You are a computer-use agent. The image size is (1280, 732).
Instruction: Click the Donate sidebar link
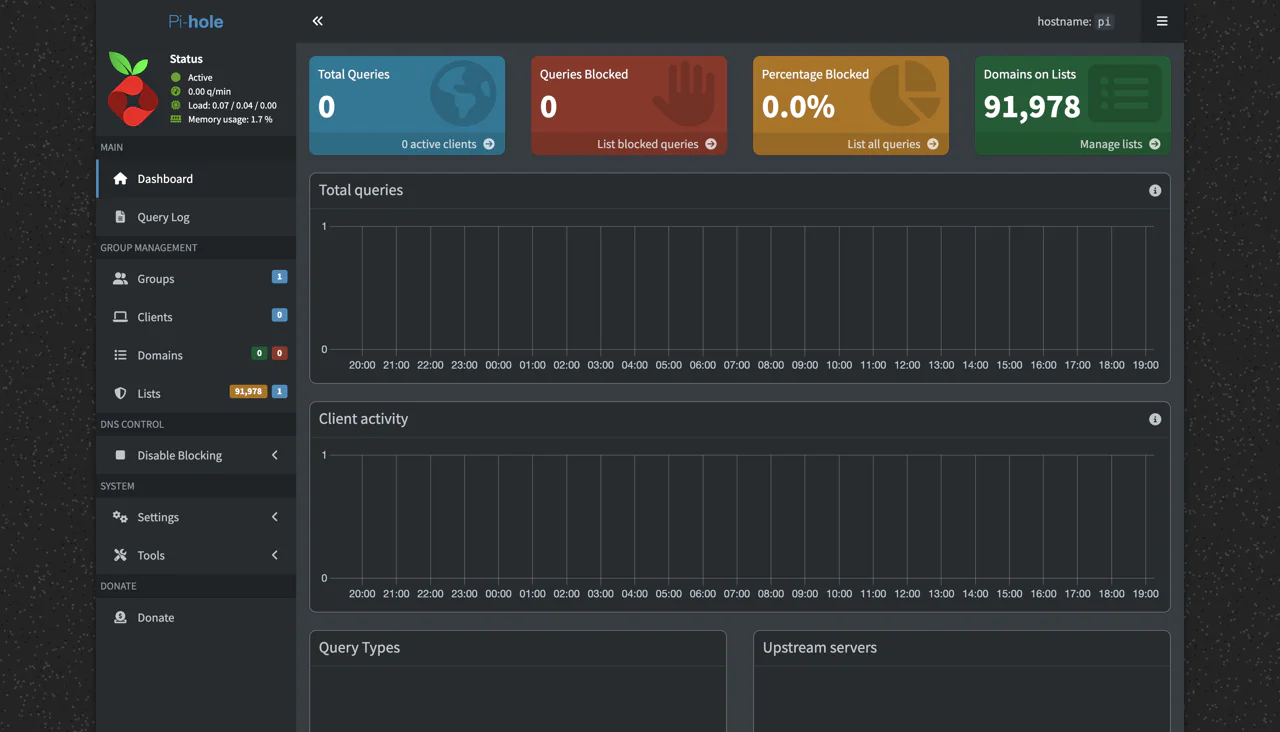point(196,617)
